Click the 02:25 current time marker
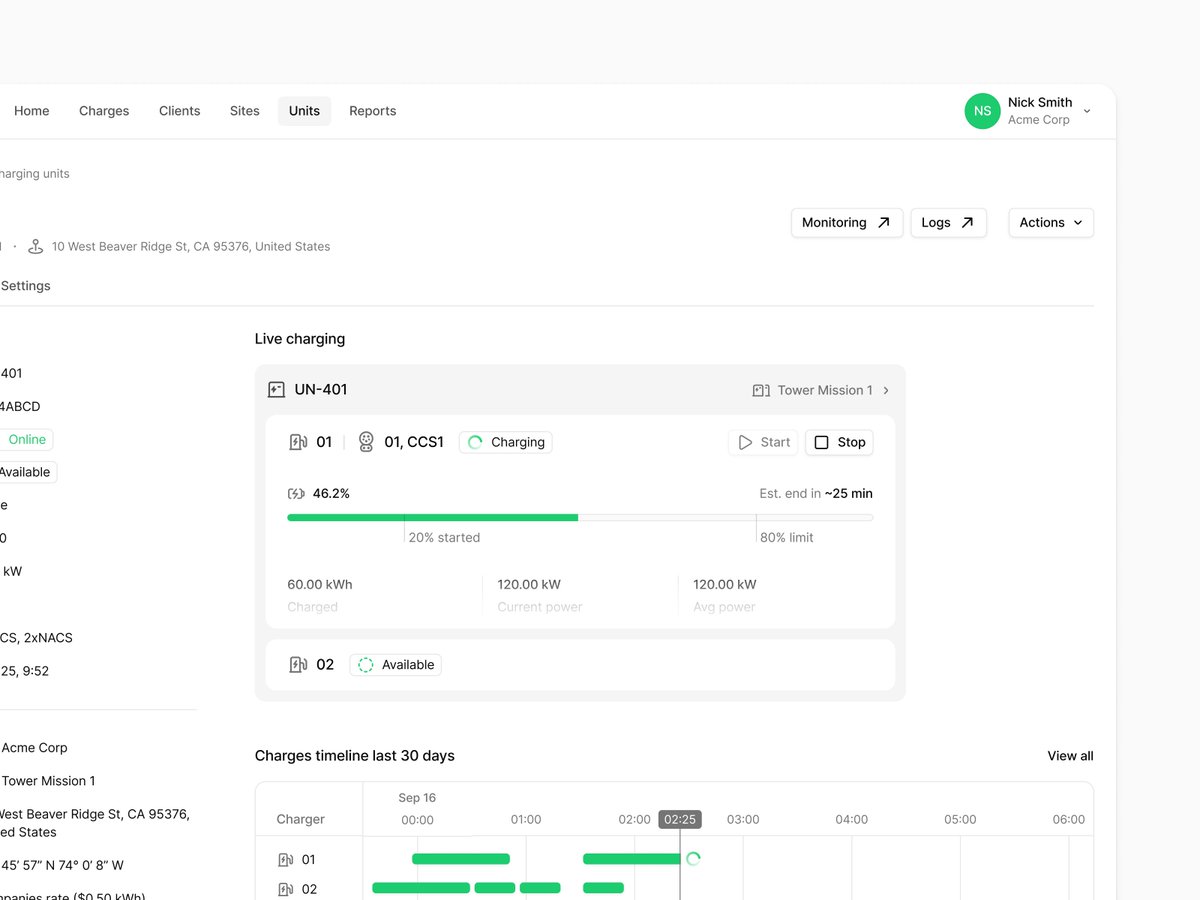 680,820
